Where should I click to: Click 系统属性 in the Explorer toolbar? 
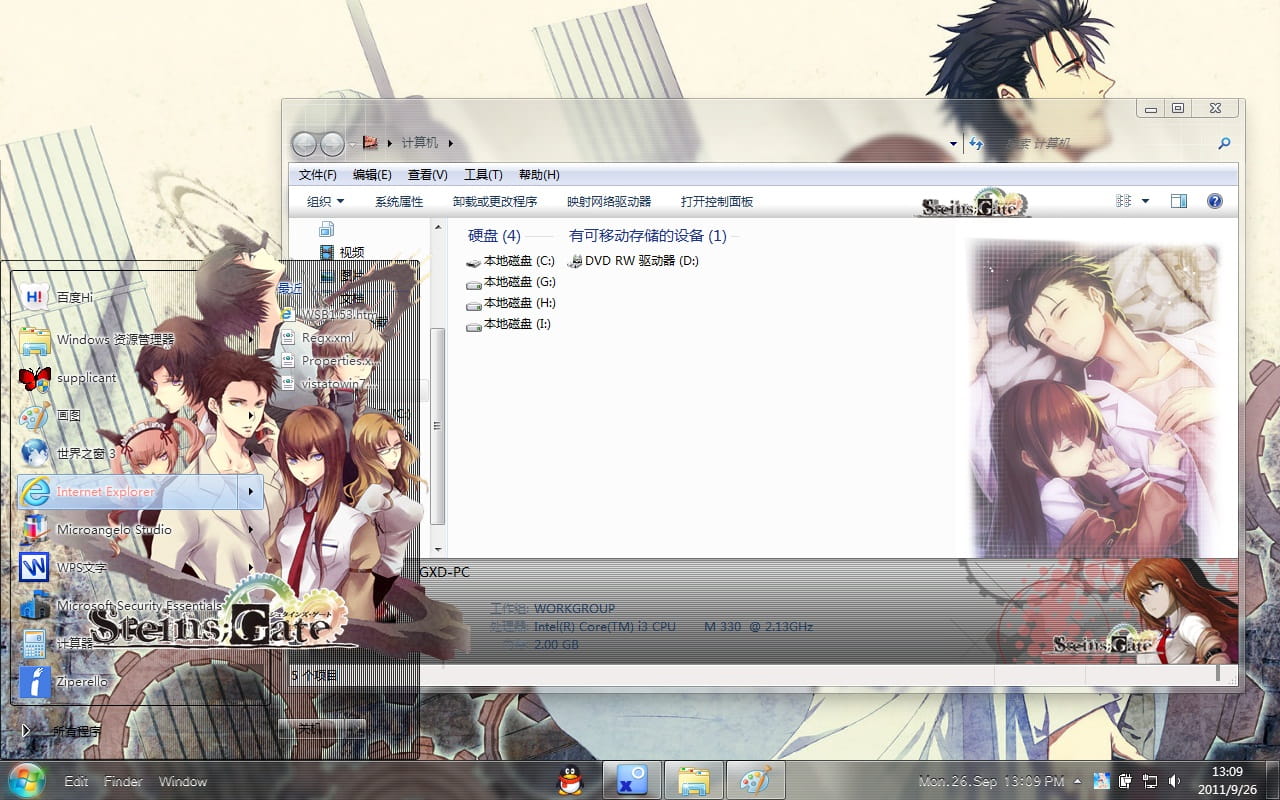tap(399, 201)
